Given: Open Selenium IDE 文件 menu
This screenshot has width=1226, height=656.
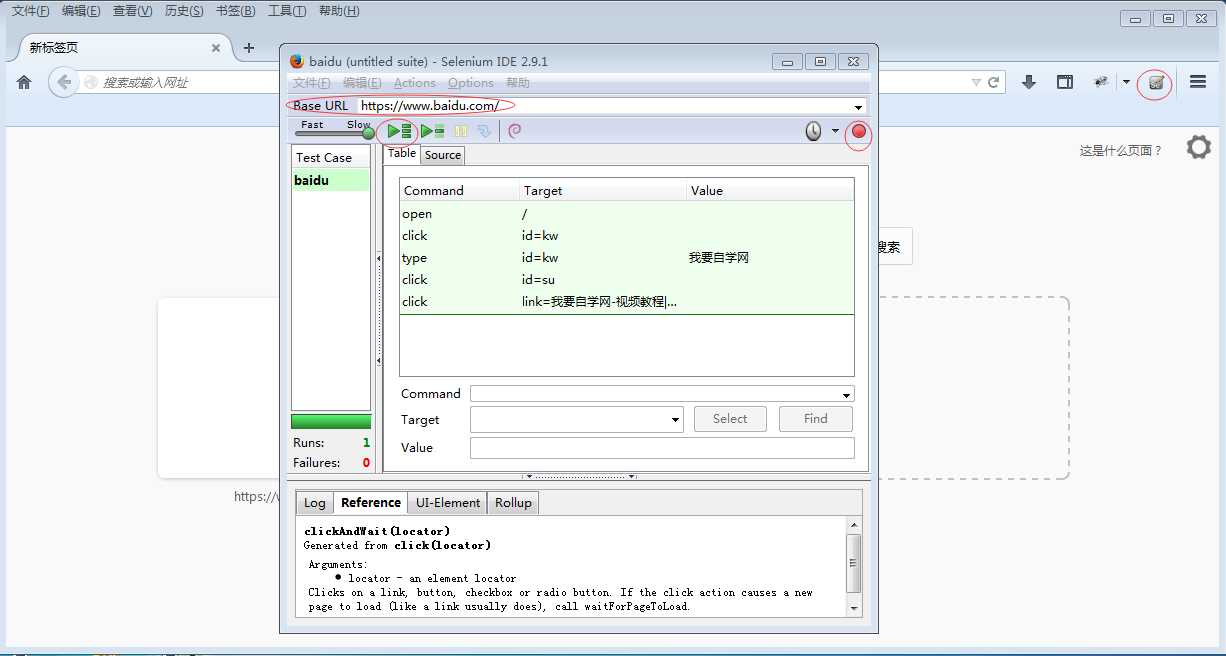Looking at the screenshot, I should [312, 83].
